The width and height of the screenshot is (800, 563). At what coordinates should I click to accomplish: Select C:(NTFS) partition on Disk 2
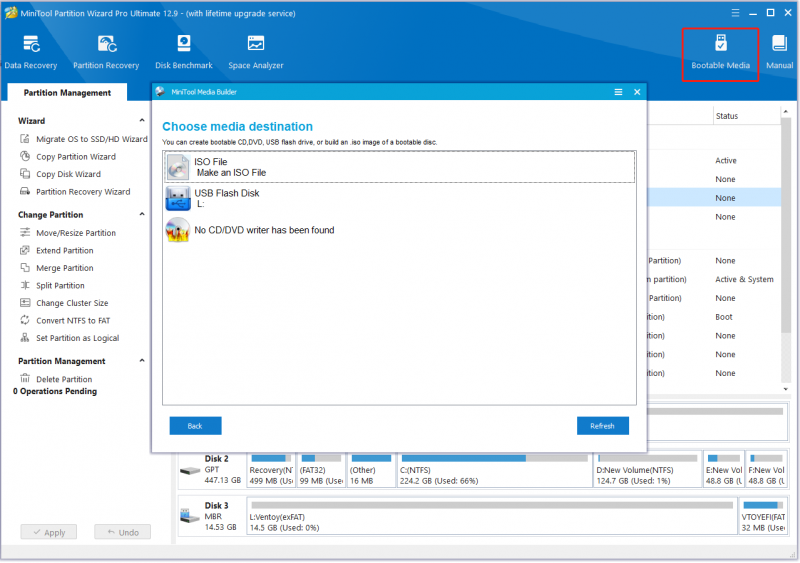pos(494,469)
